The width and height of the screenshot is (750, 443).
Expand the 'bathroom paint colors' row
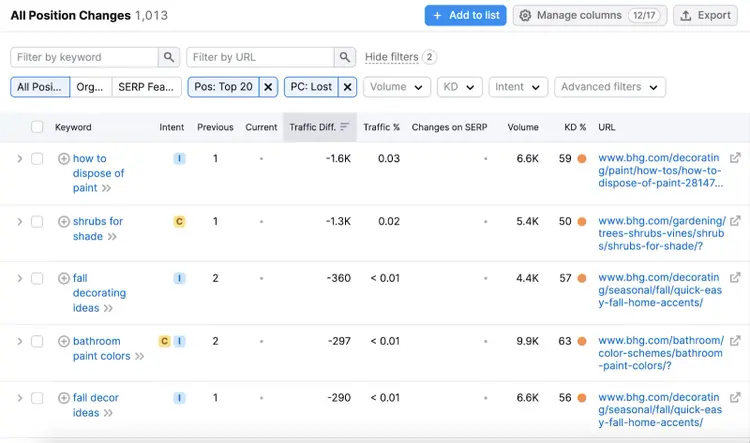click(x=20, y=341)
